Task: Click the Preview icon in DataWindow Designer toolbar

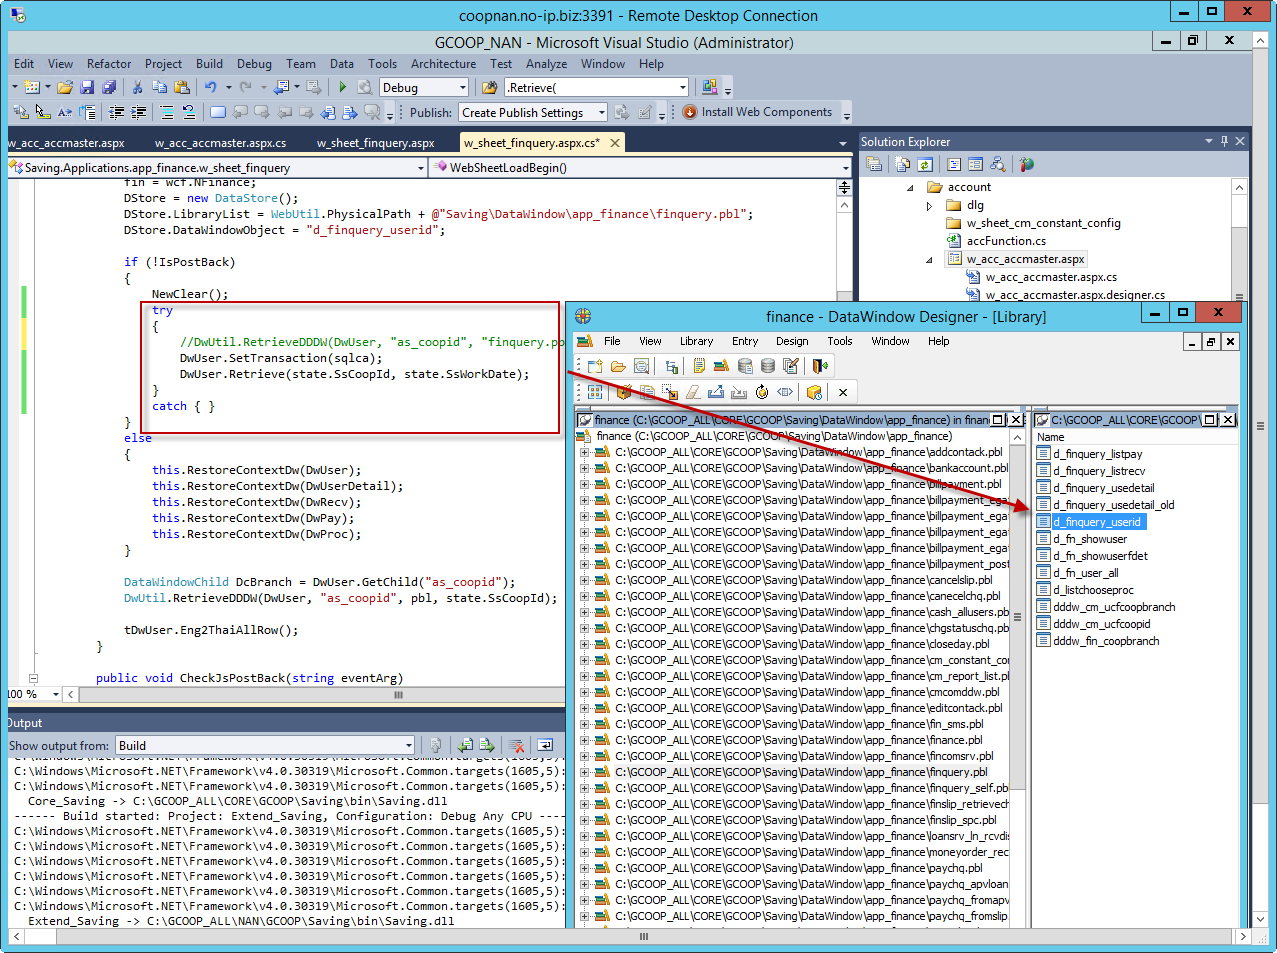Action: pyautogui.click(x=642, y=366)
